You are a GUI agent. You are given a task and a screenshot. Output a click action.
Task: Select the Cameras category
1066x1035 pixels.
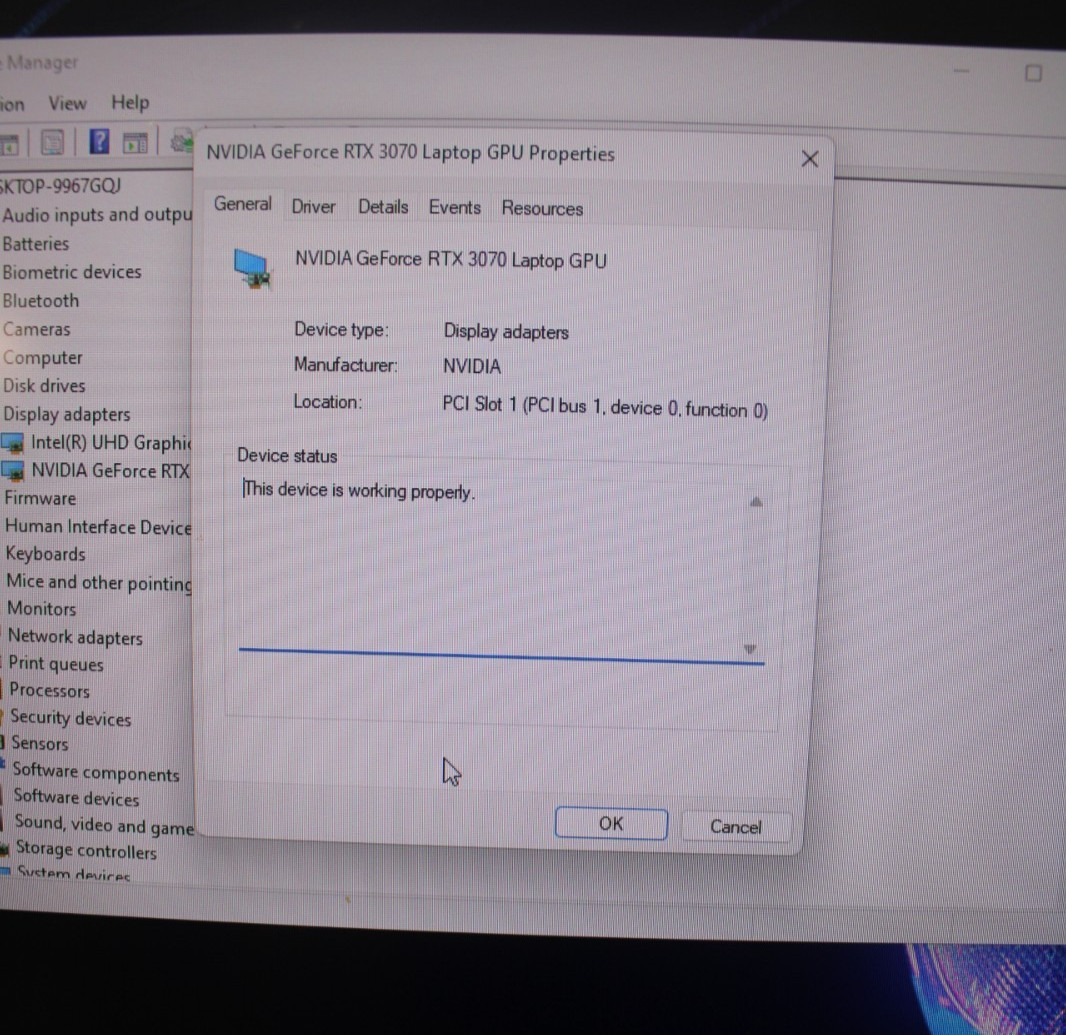tap(36, 329)
